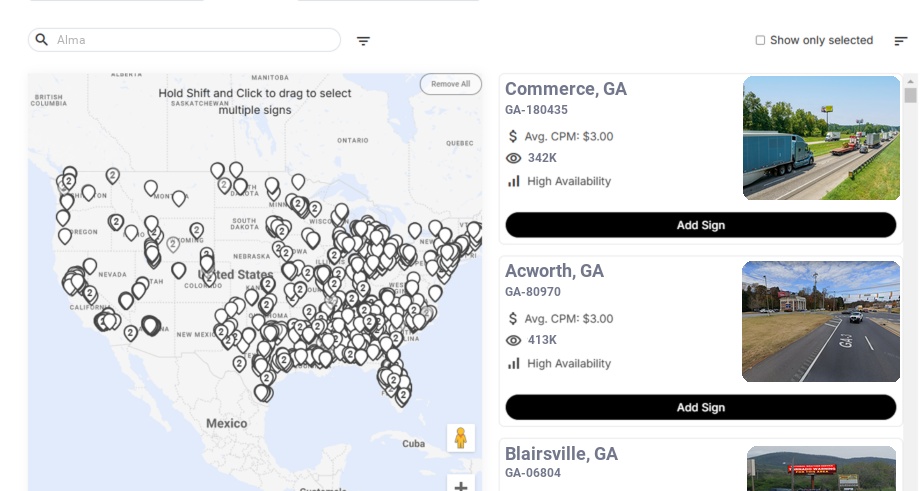The image size is (920, 491).
Task: Add the Acworth, GA sign
Action: [700, 407]
